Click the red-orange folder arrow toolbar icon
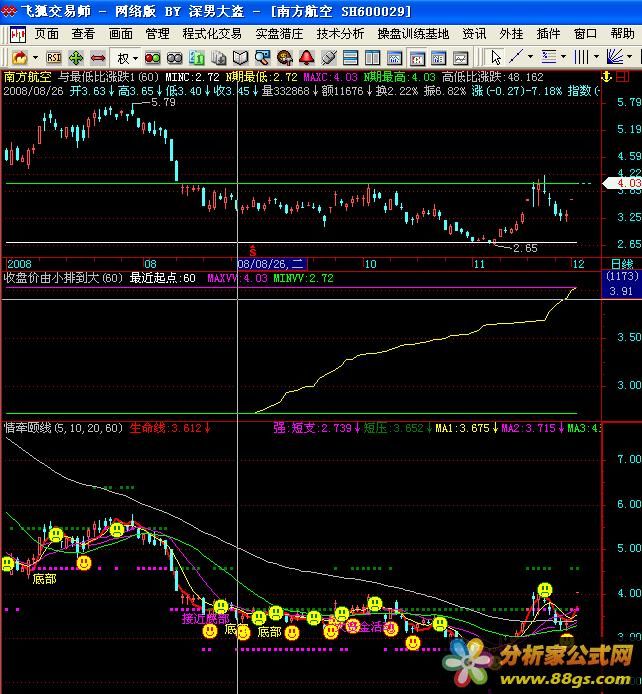 pyautogui.click(x=19, y=58)
